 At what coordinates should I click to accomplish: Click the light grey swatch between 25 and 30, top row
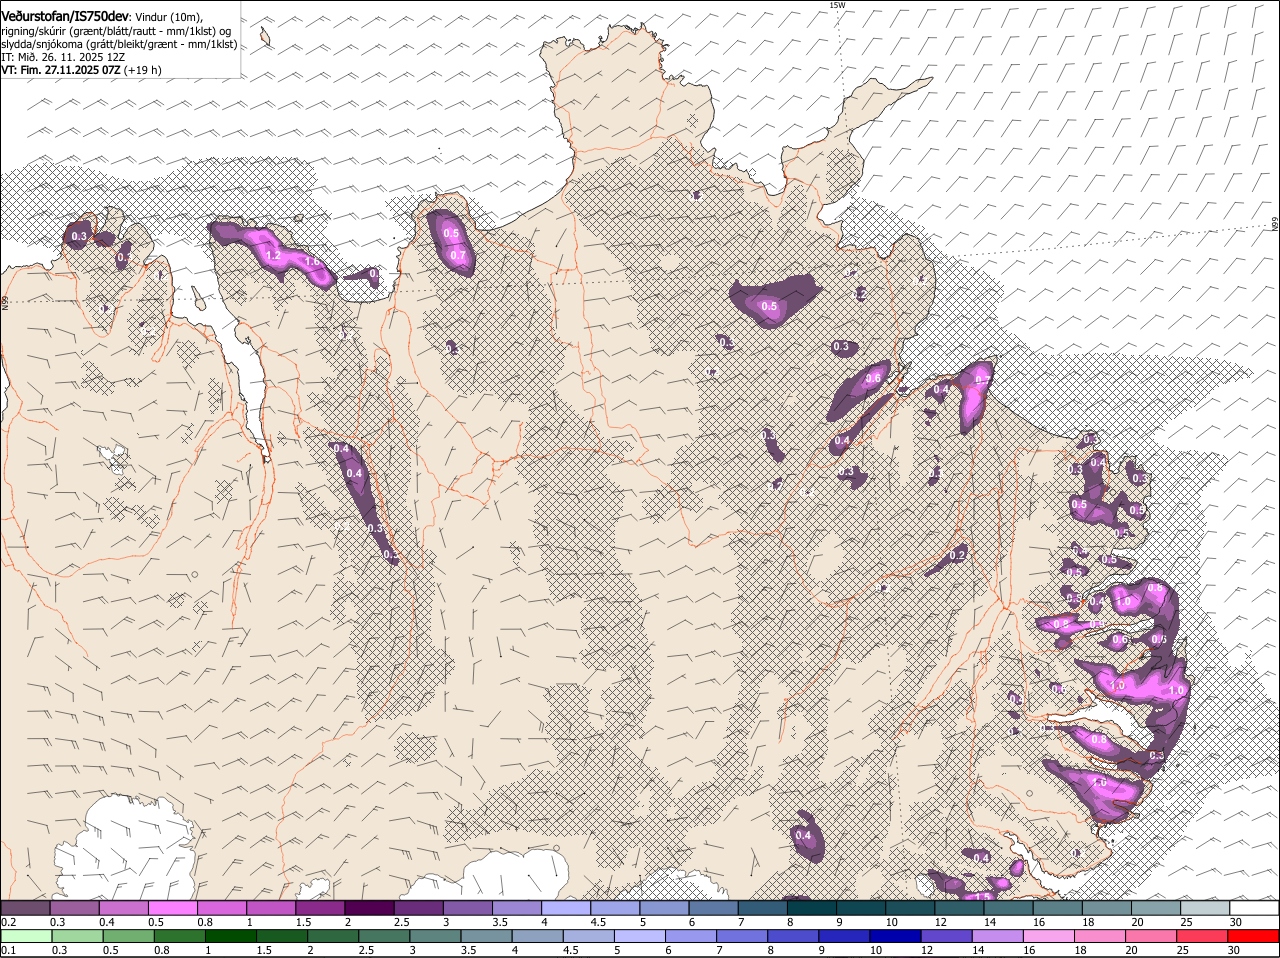(x=1206, y=907)
